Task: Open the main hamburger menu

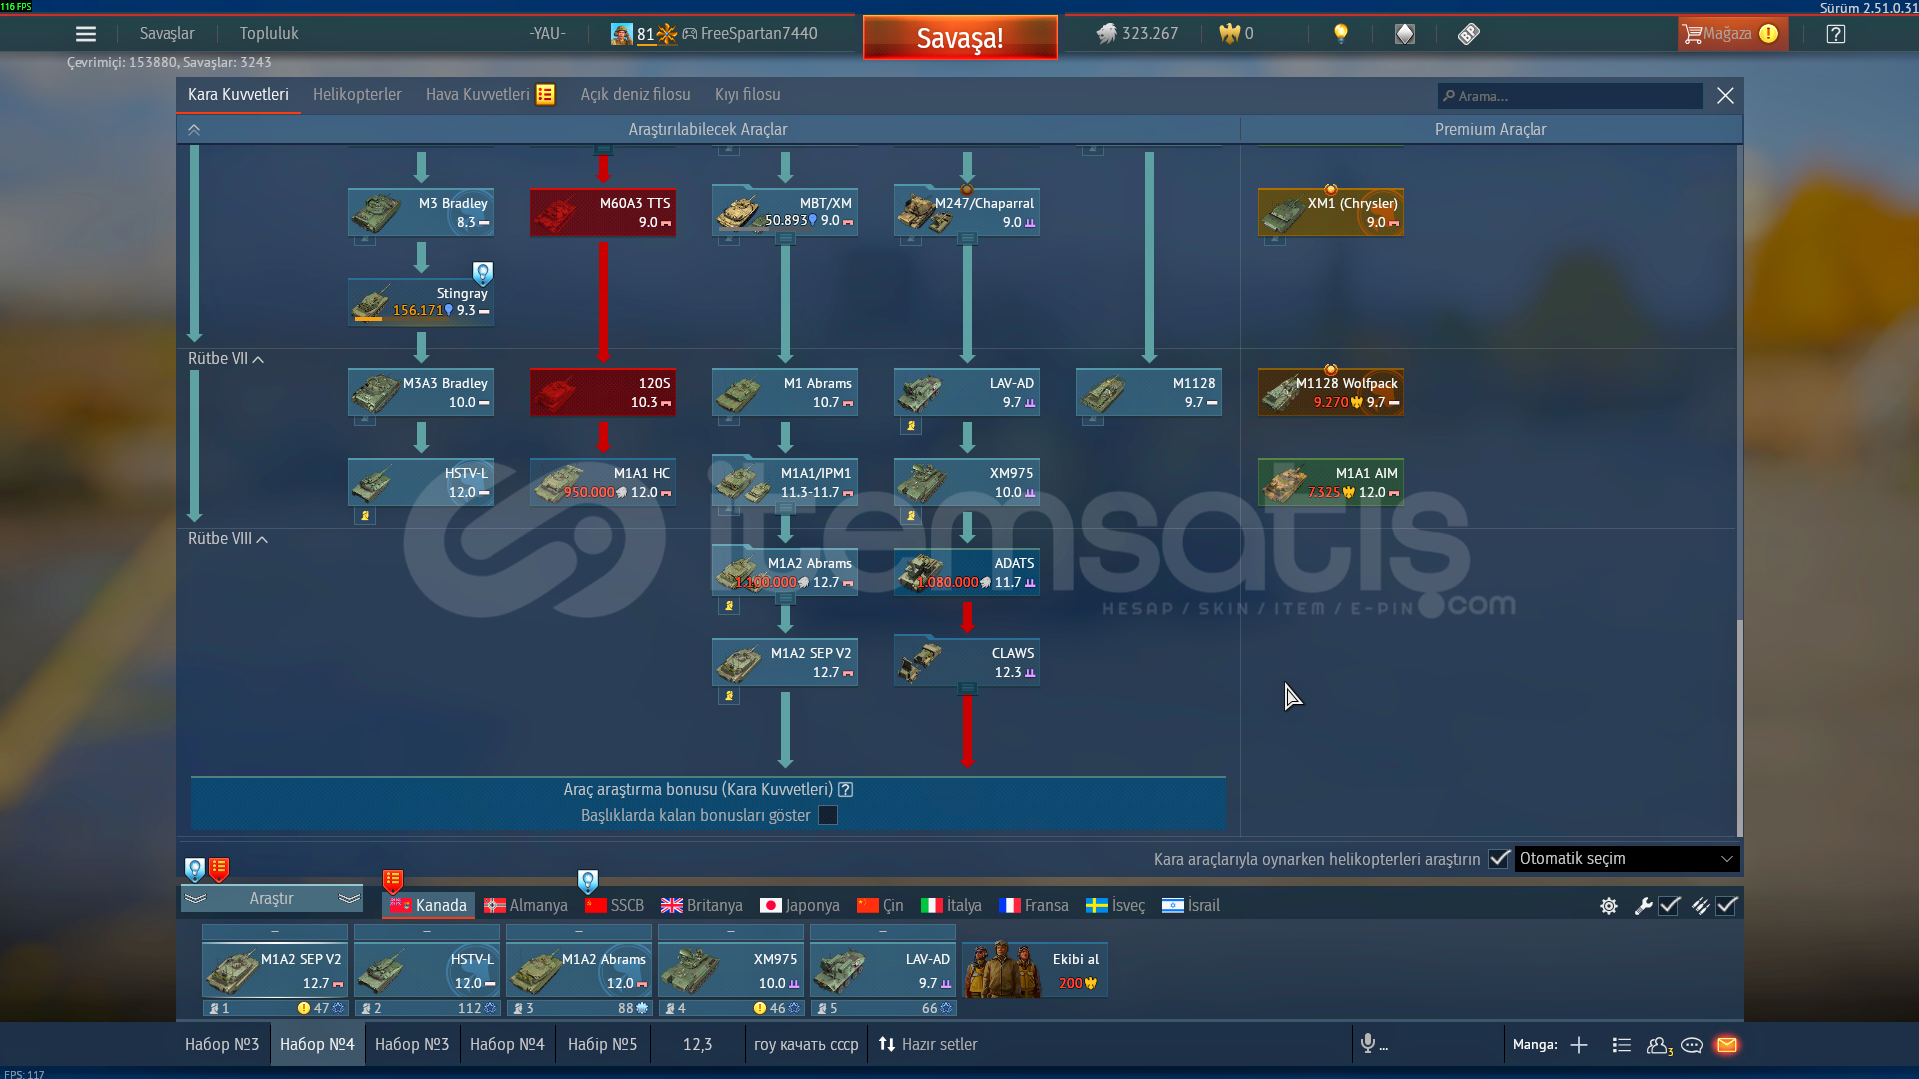Action: tap(86, 34)
